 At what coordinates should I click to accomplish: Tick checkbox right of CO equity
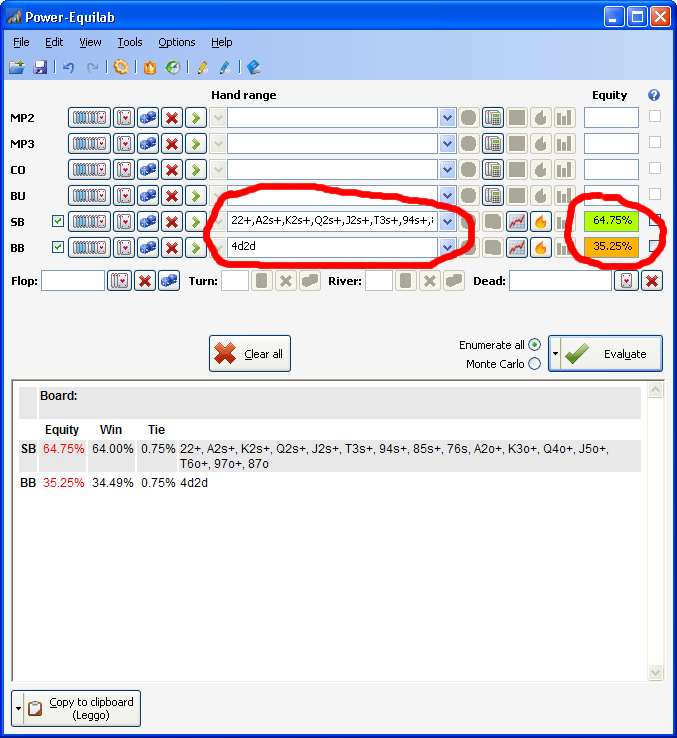pos(655,168)
